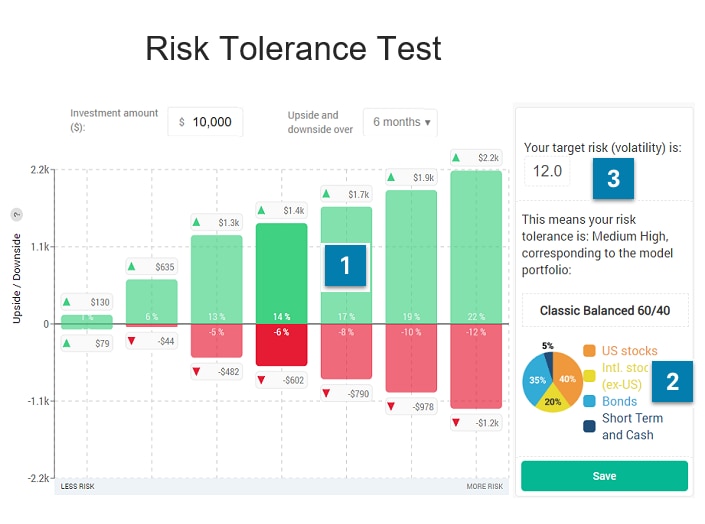The height and width of the screenshot is (524, 705).
Task: Select the -12 % red downside bar
Action: point(476,366)
